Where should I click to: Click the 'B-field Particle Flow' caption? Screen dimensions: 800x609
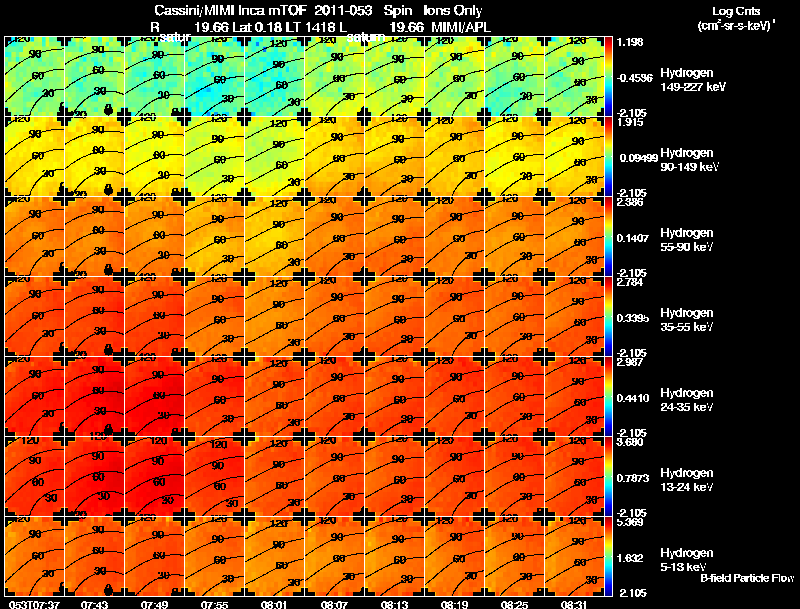[747, 578]
